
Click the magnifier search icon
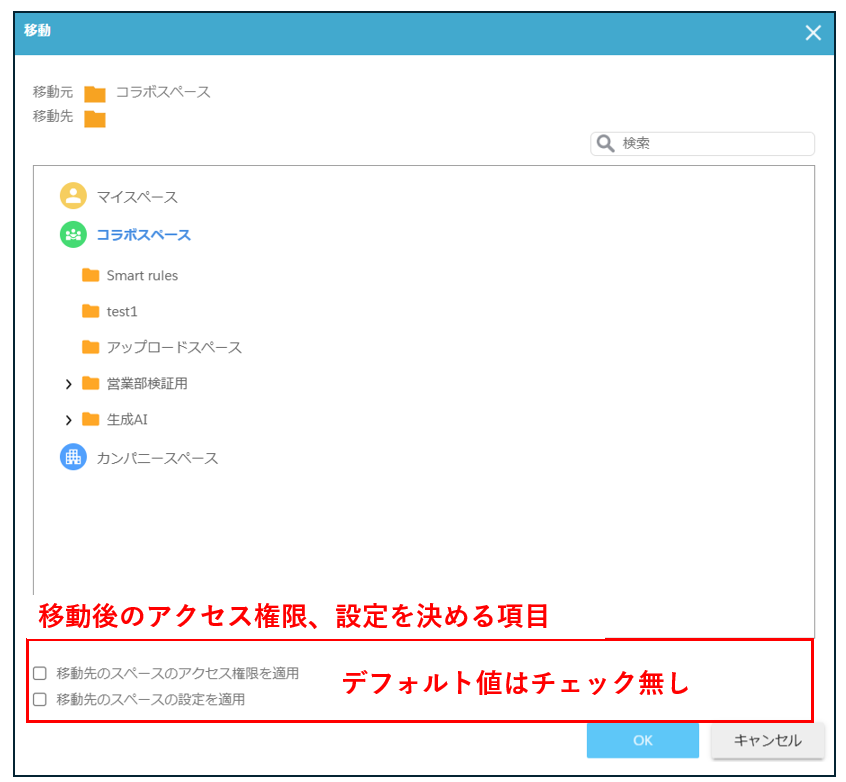605,144
